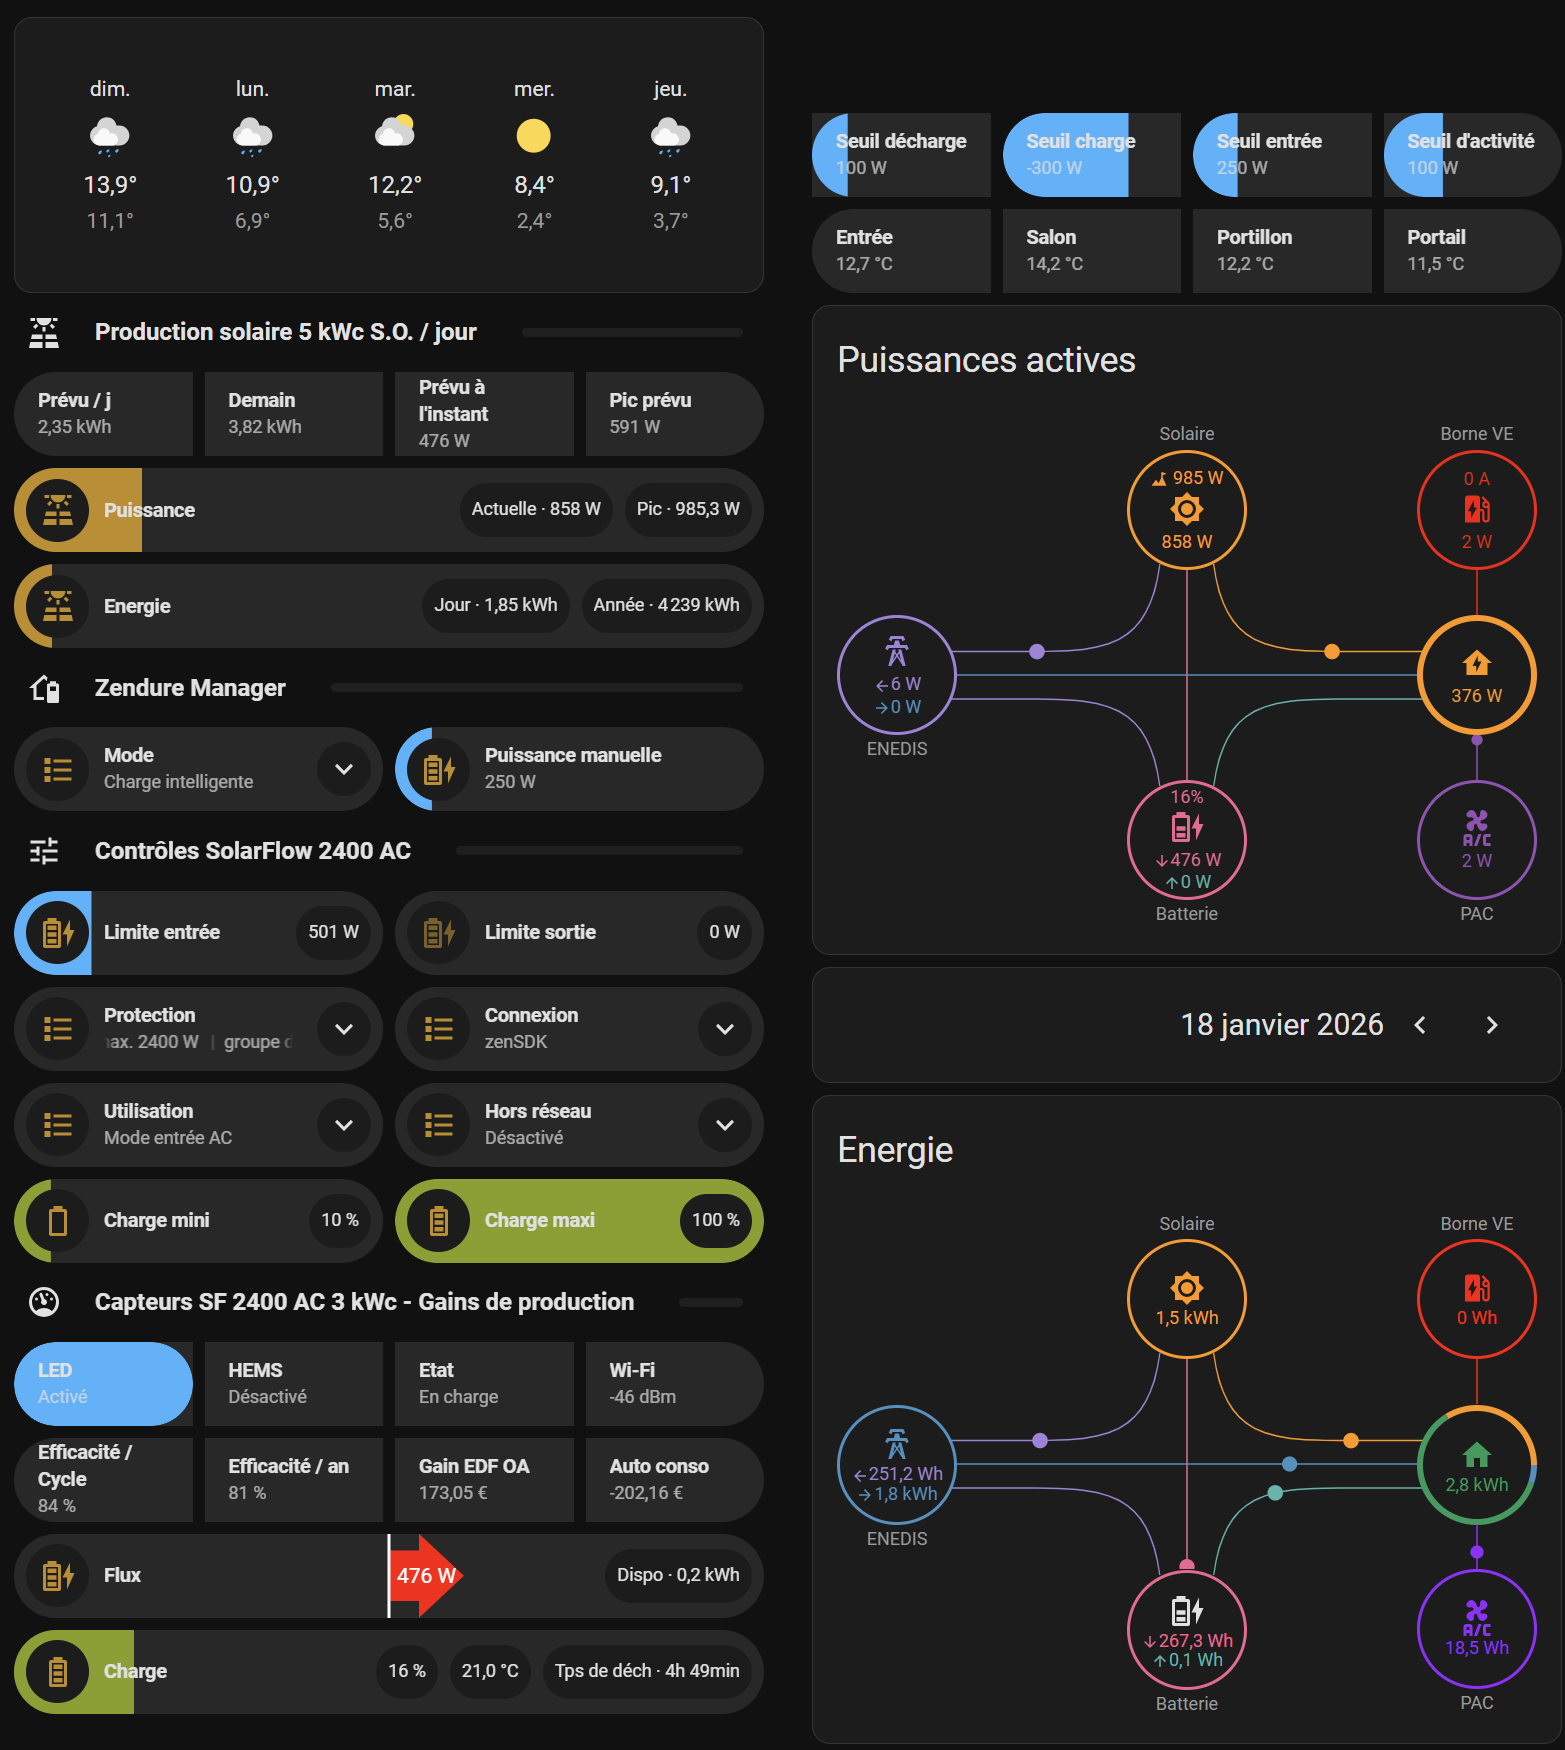The height and width of the screenshot is (1750, 1565).
Task: Click the Borne VE node showing 0 Wh
Action: coord(1477,1299)
